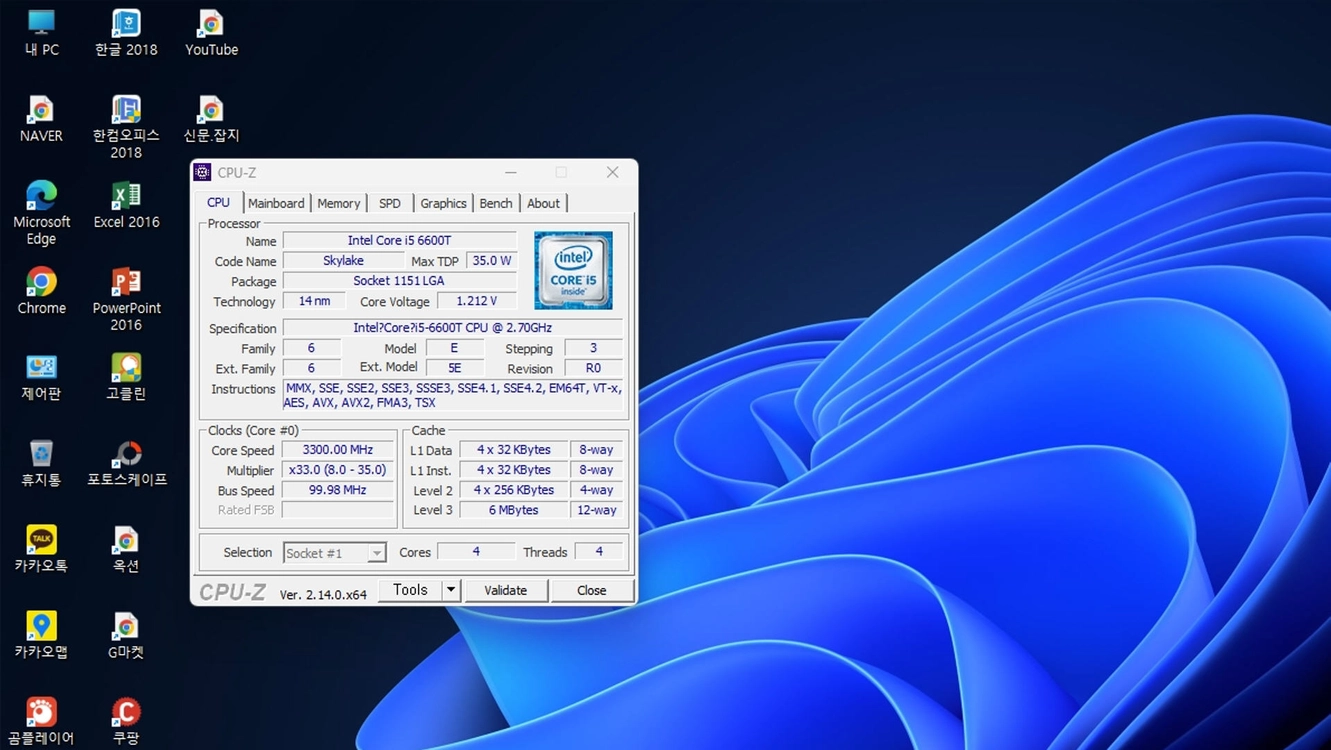Click the Ext. Model 5E value
Image resolution: width=1331 pixels, height=750 pixels.
tap(454, 368)
